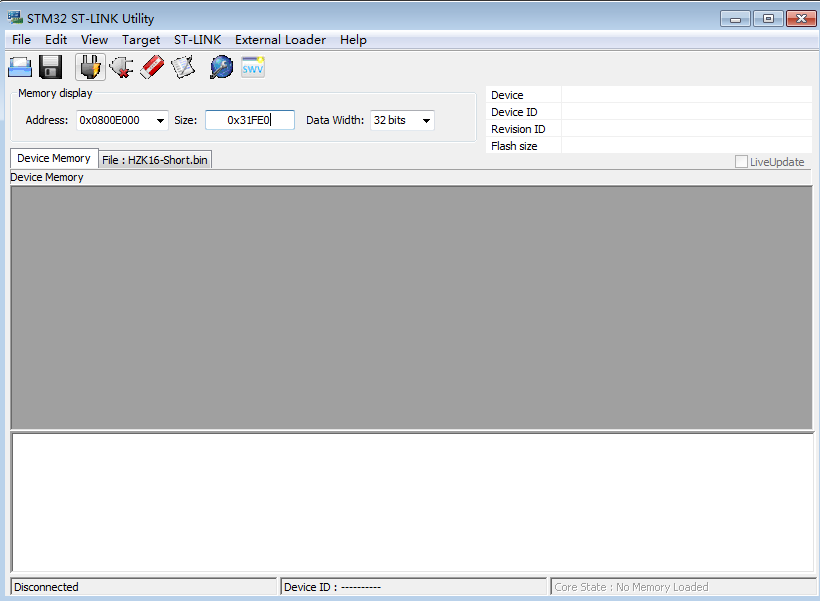
Task: Click the Size input field 0x31FE0
Action: click(250, 120)
